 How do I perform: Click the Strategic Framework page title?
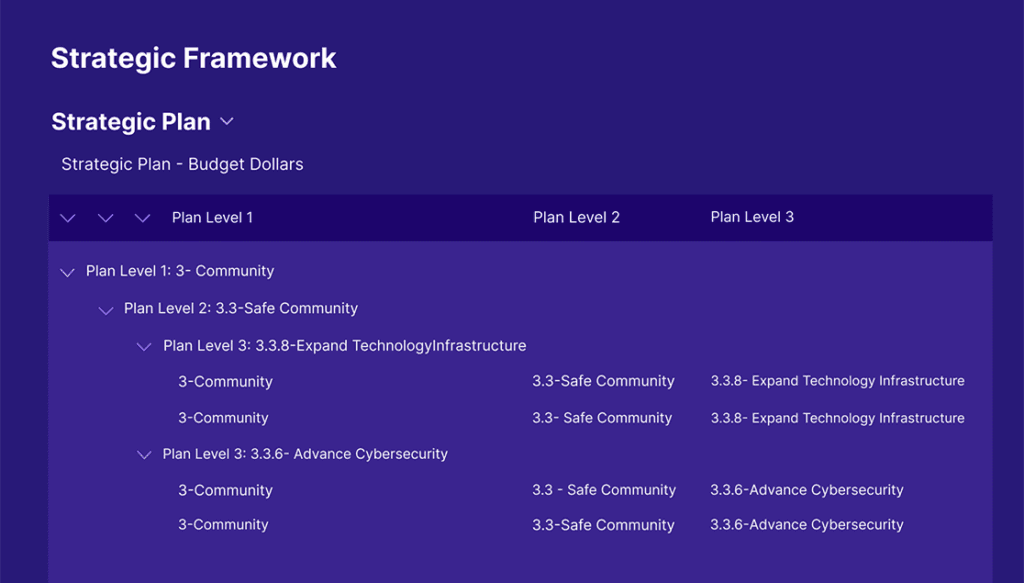pos(193,58)
